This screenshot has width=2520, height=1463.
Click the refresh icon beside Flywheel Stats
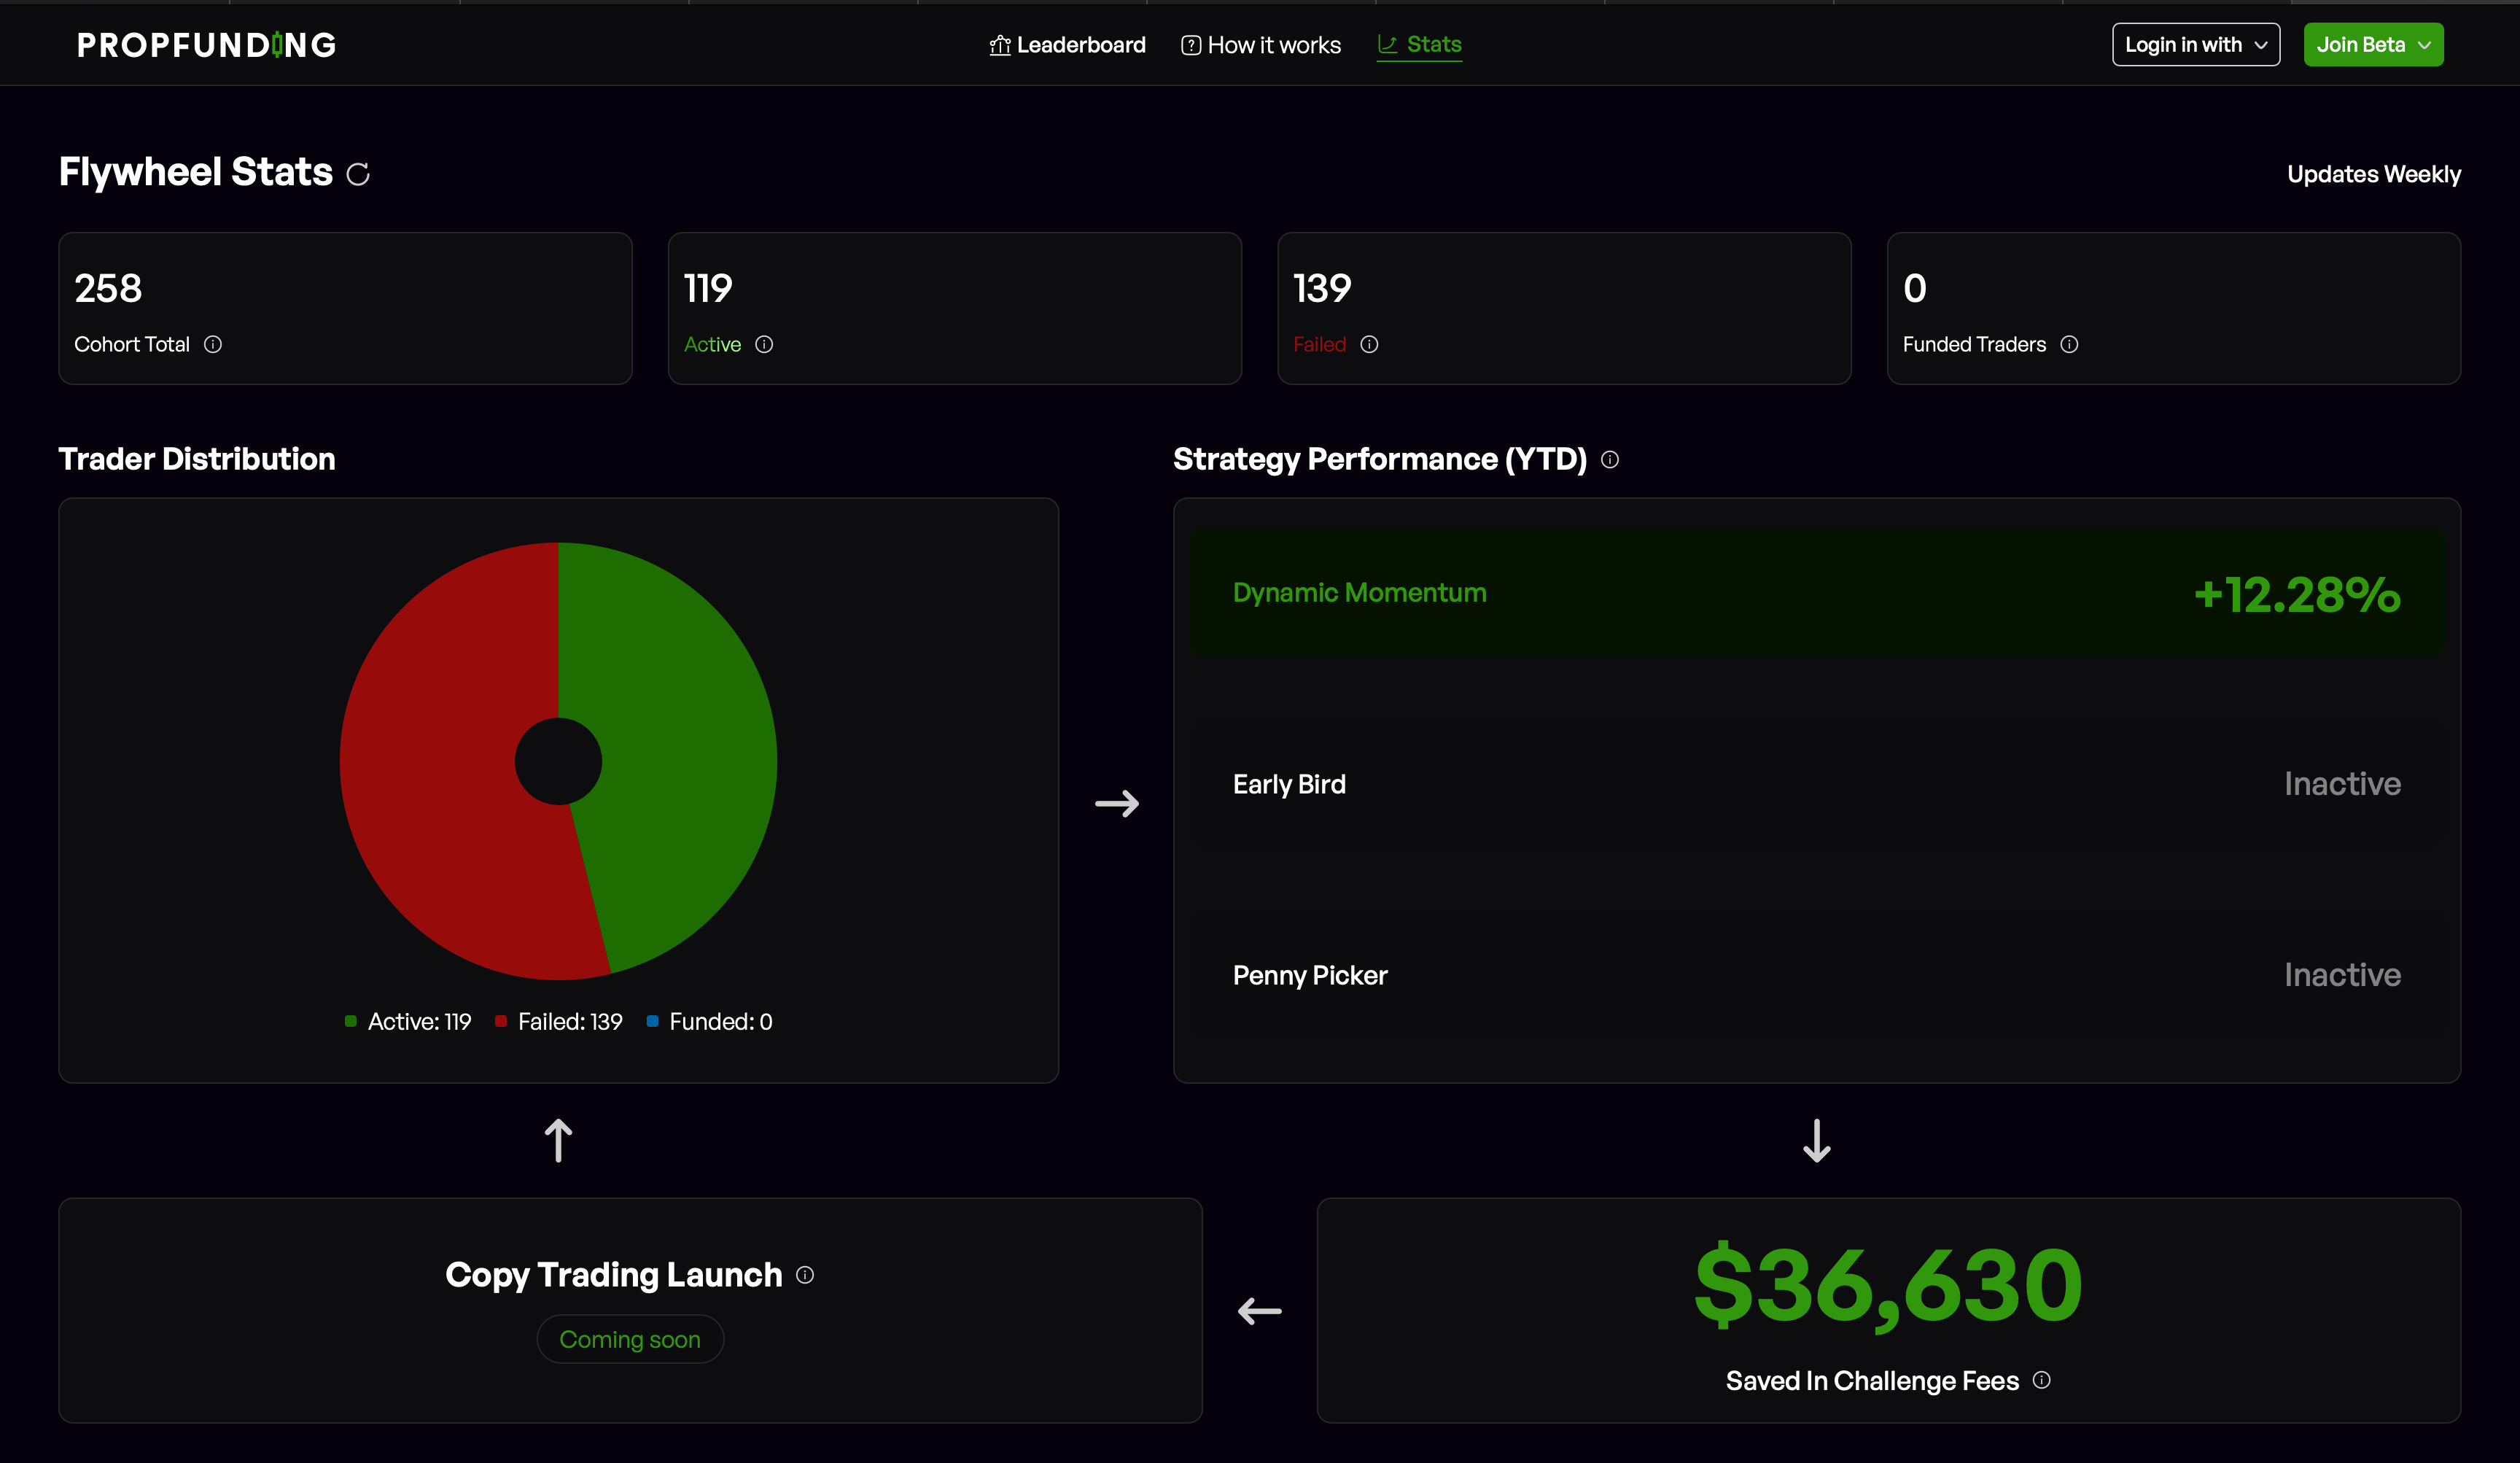click(358, 175)
